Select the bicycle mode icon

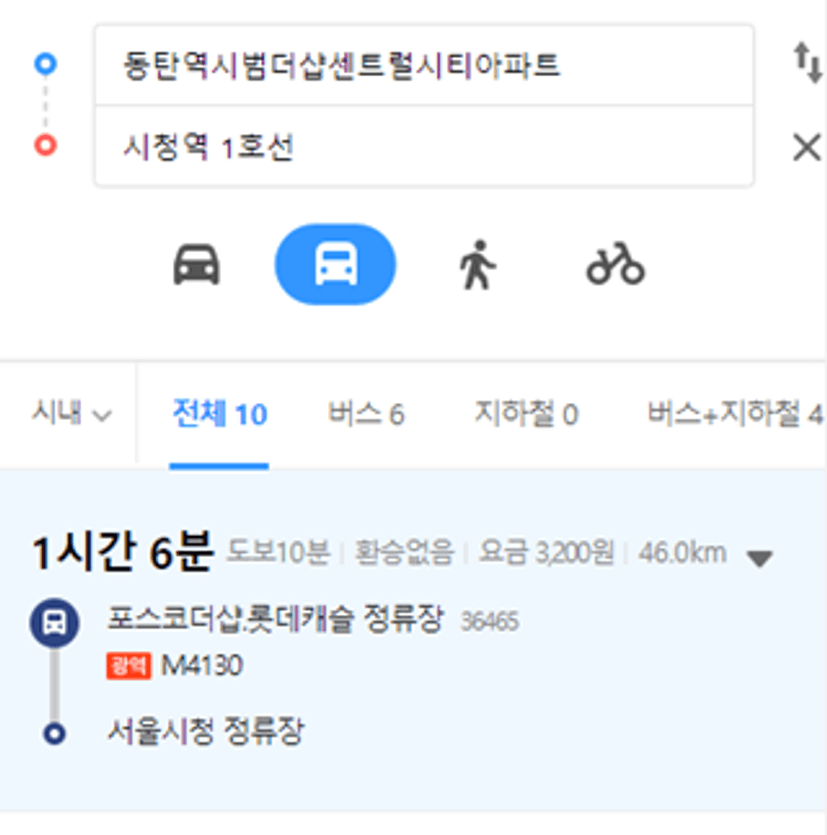point(616,264)
